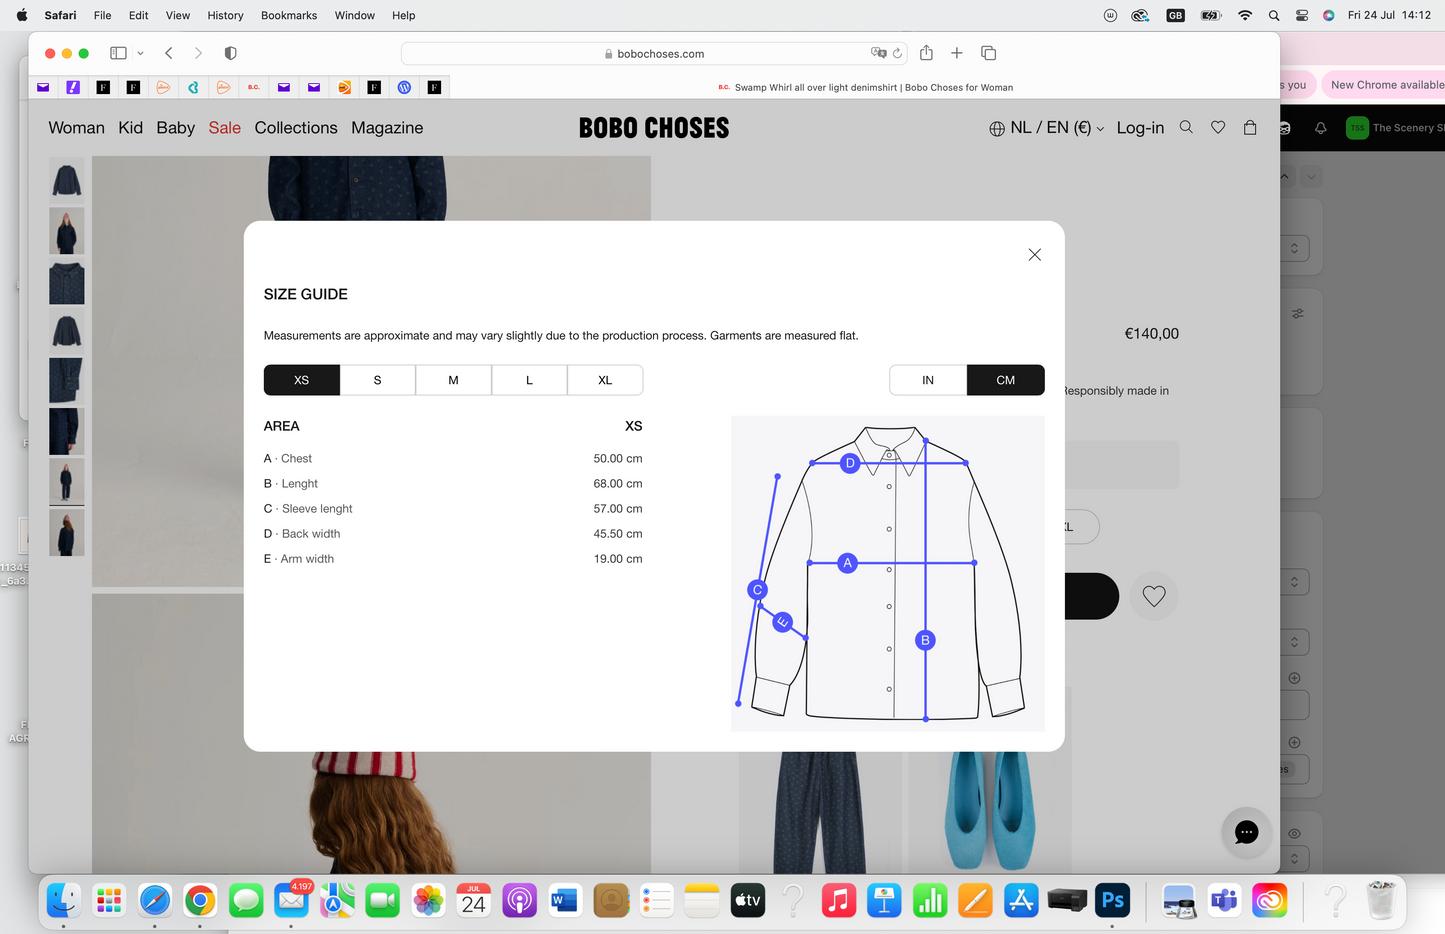This screenshot has width=1445, height=934.
Task: Open Control Center in menu bar
Action: coord(1302,15)
